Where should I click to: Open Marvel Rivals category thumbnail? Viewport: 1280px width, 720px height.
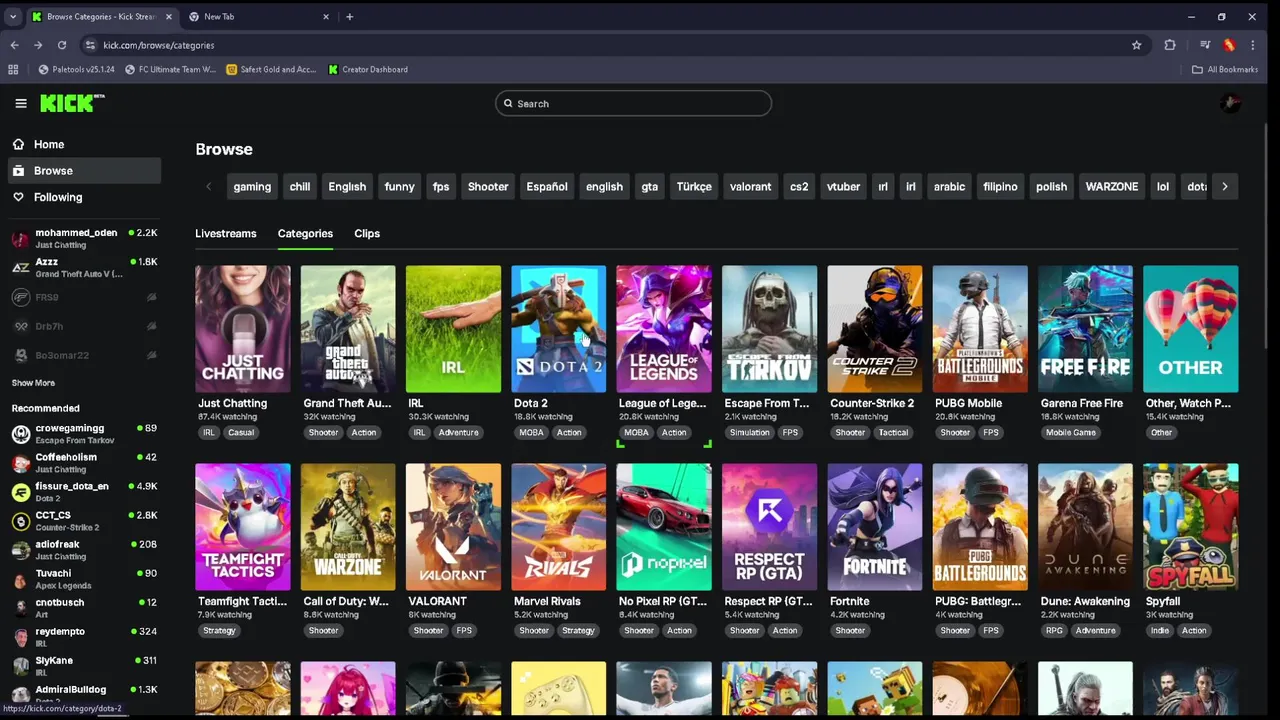pyautogui.click(x=559, y=527)
